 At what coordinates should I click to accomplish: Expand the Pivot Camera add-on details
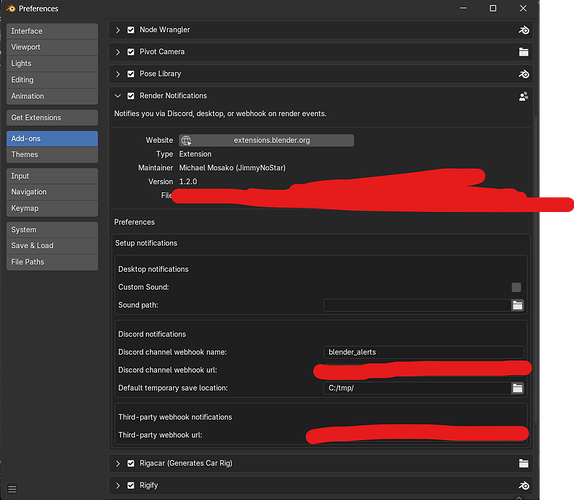(x=118, y=52)
